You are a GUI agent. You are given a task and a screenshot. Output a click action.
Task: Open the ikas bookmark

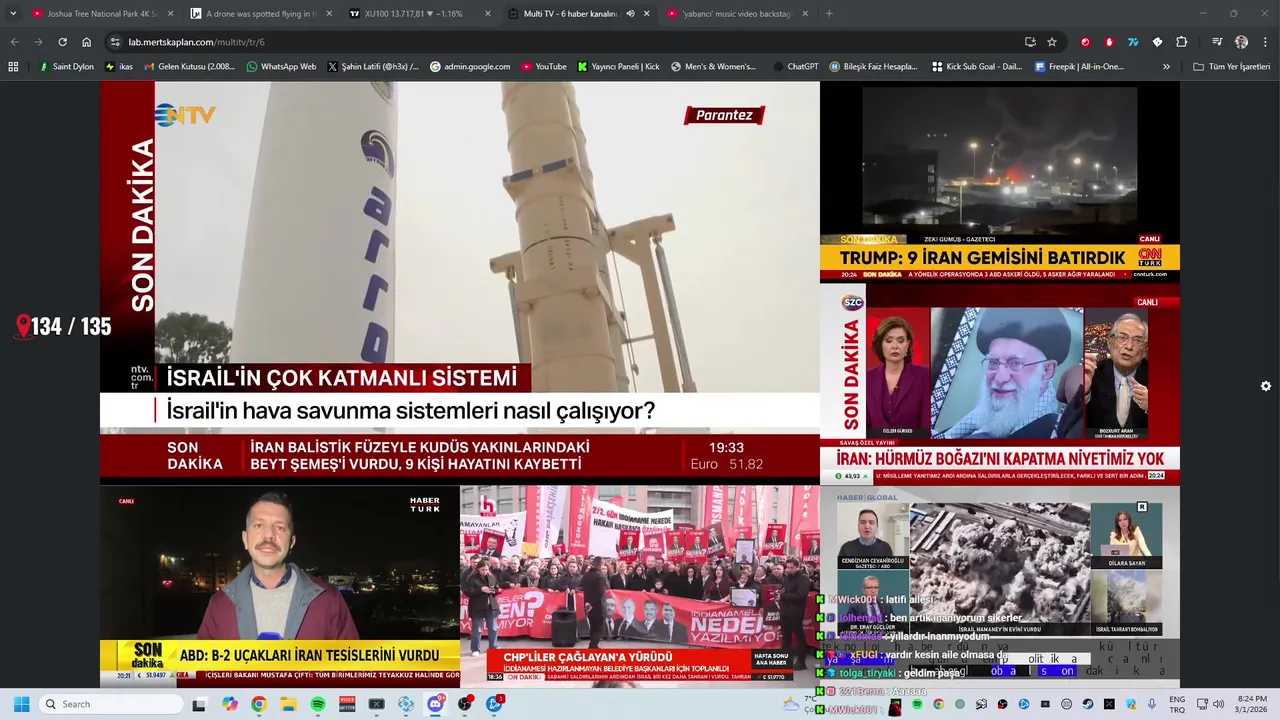pos(118,67)
